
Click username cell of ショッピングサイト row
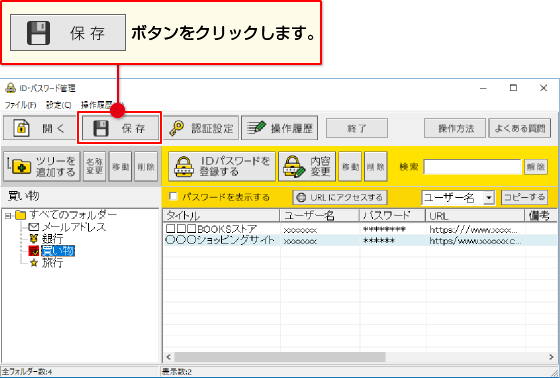(x=320, y=240)
